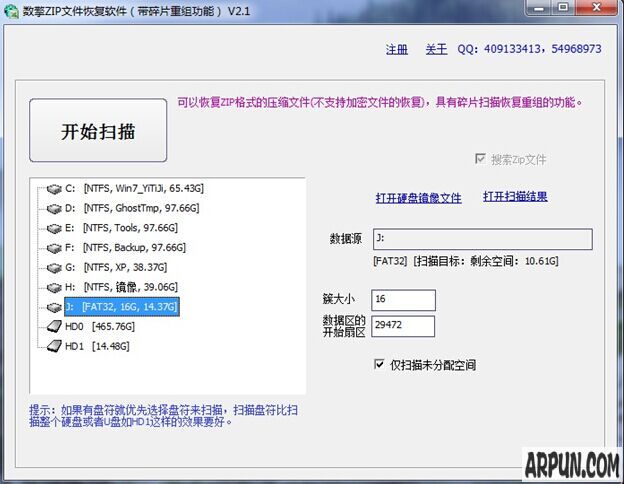624x484 pixels.
Task: Click the drive icon beside J:
Action: tap(54, 307)
